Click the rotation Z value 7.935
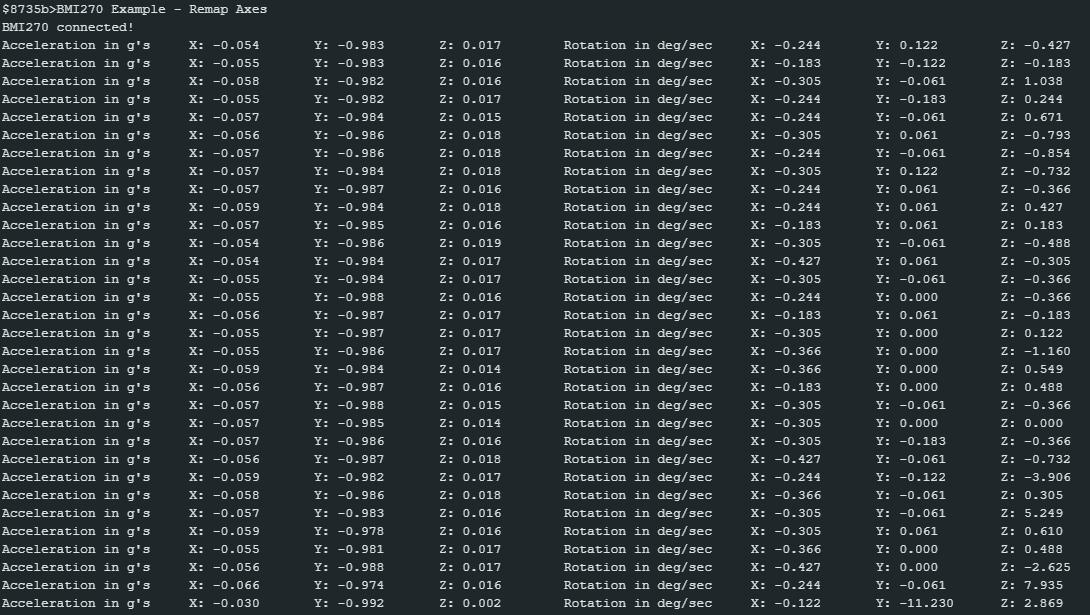 point(1045,585)
